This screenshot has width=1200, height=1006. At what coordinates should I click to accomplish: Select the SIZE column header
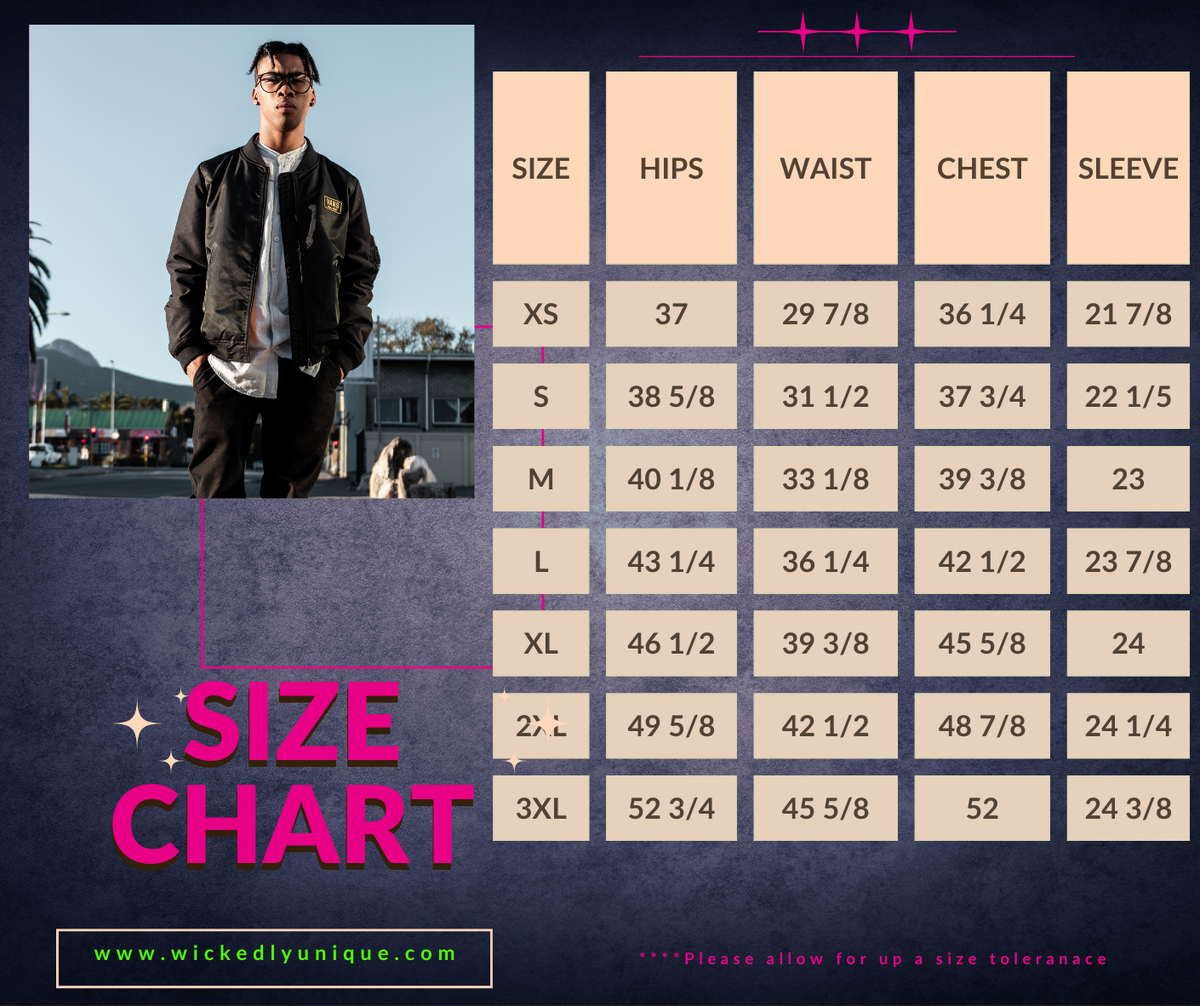pyautogui.click(x=540, y=168)
